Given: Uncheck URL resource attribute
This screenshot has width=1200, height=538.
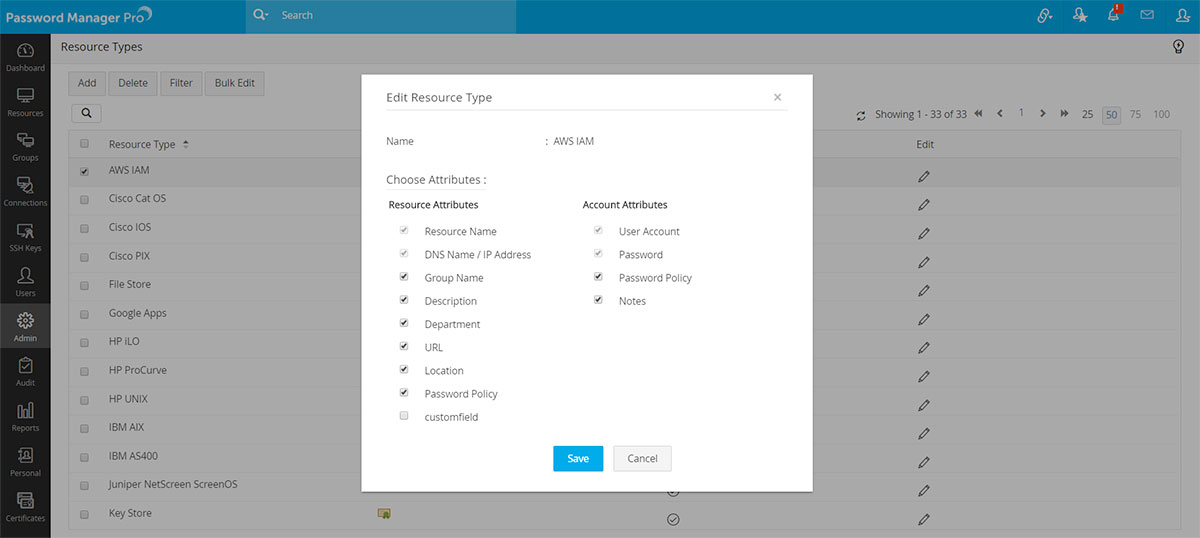Looking at the screenshot, I should pyautogui.click(x=404, y=346).
